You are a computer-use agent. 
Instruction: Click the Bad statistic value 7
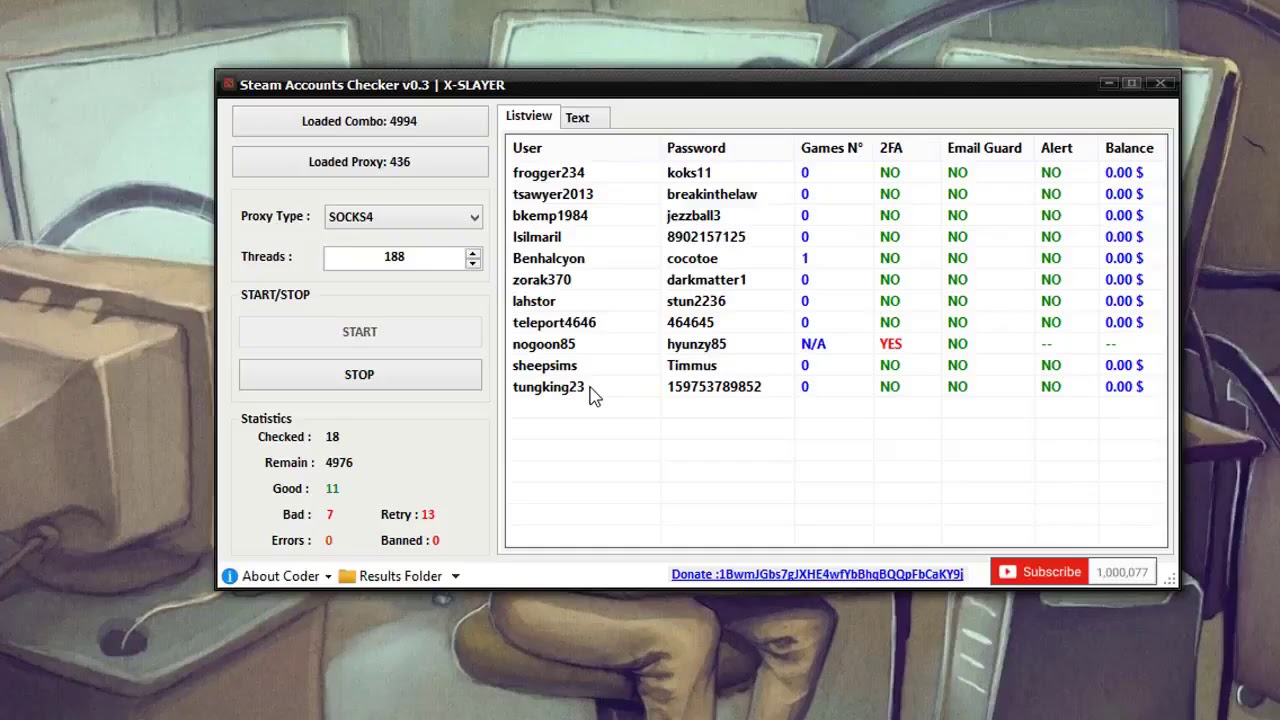pyautogui.click(x=330, y=515)
